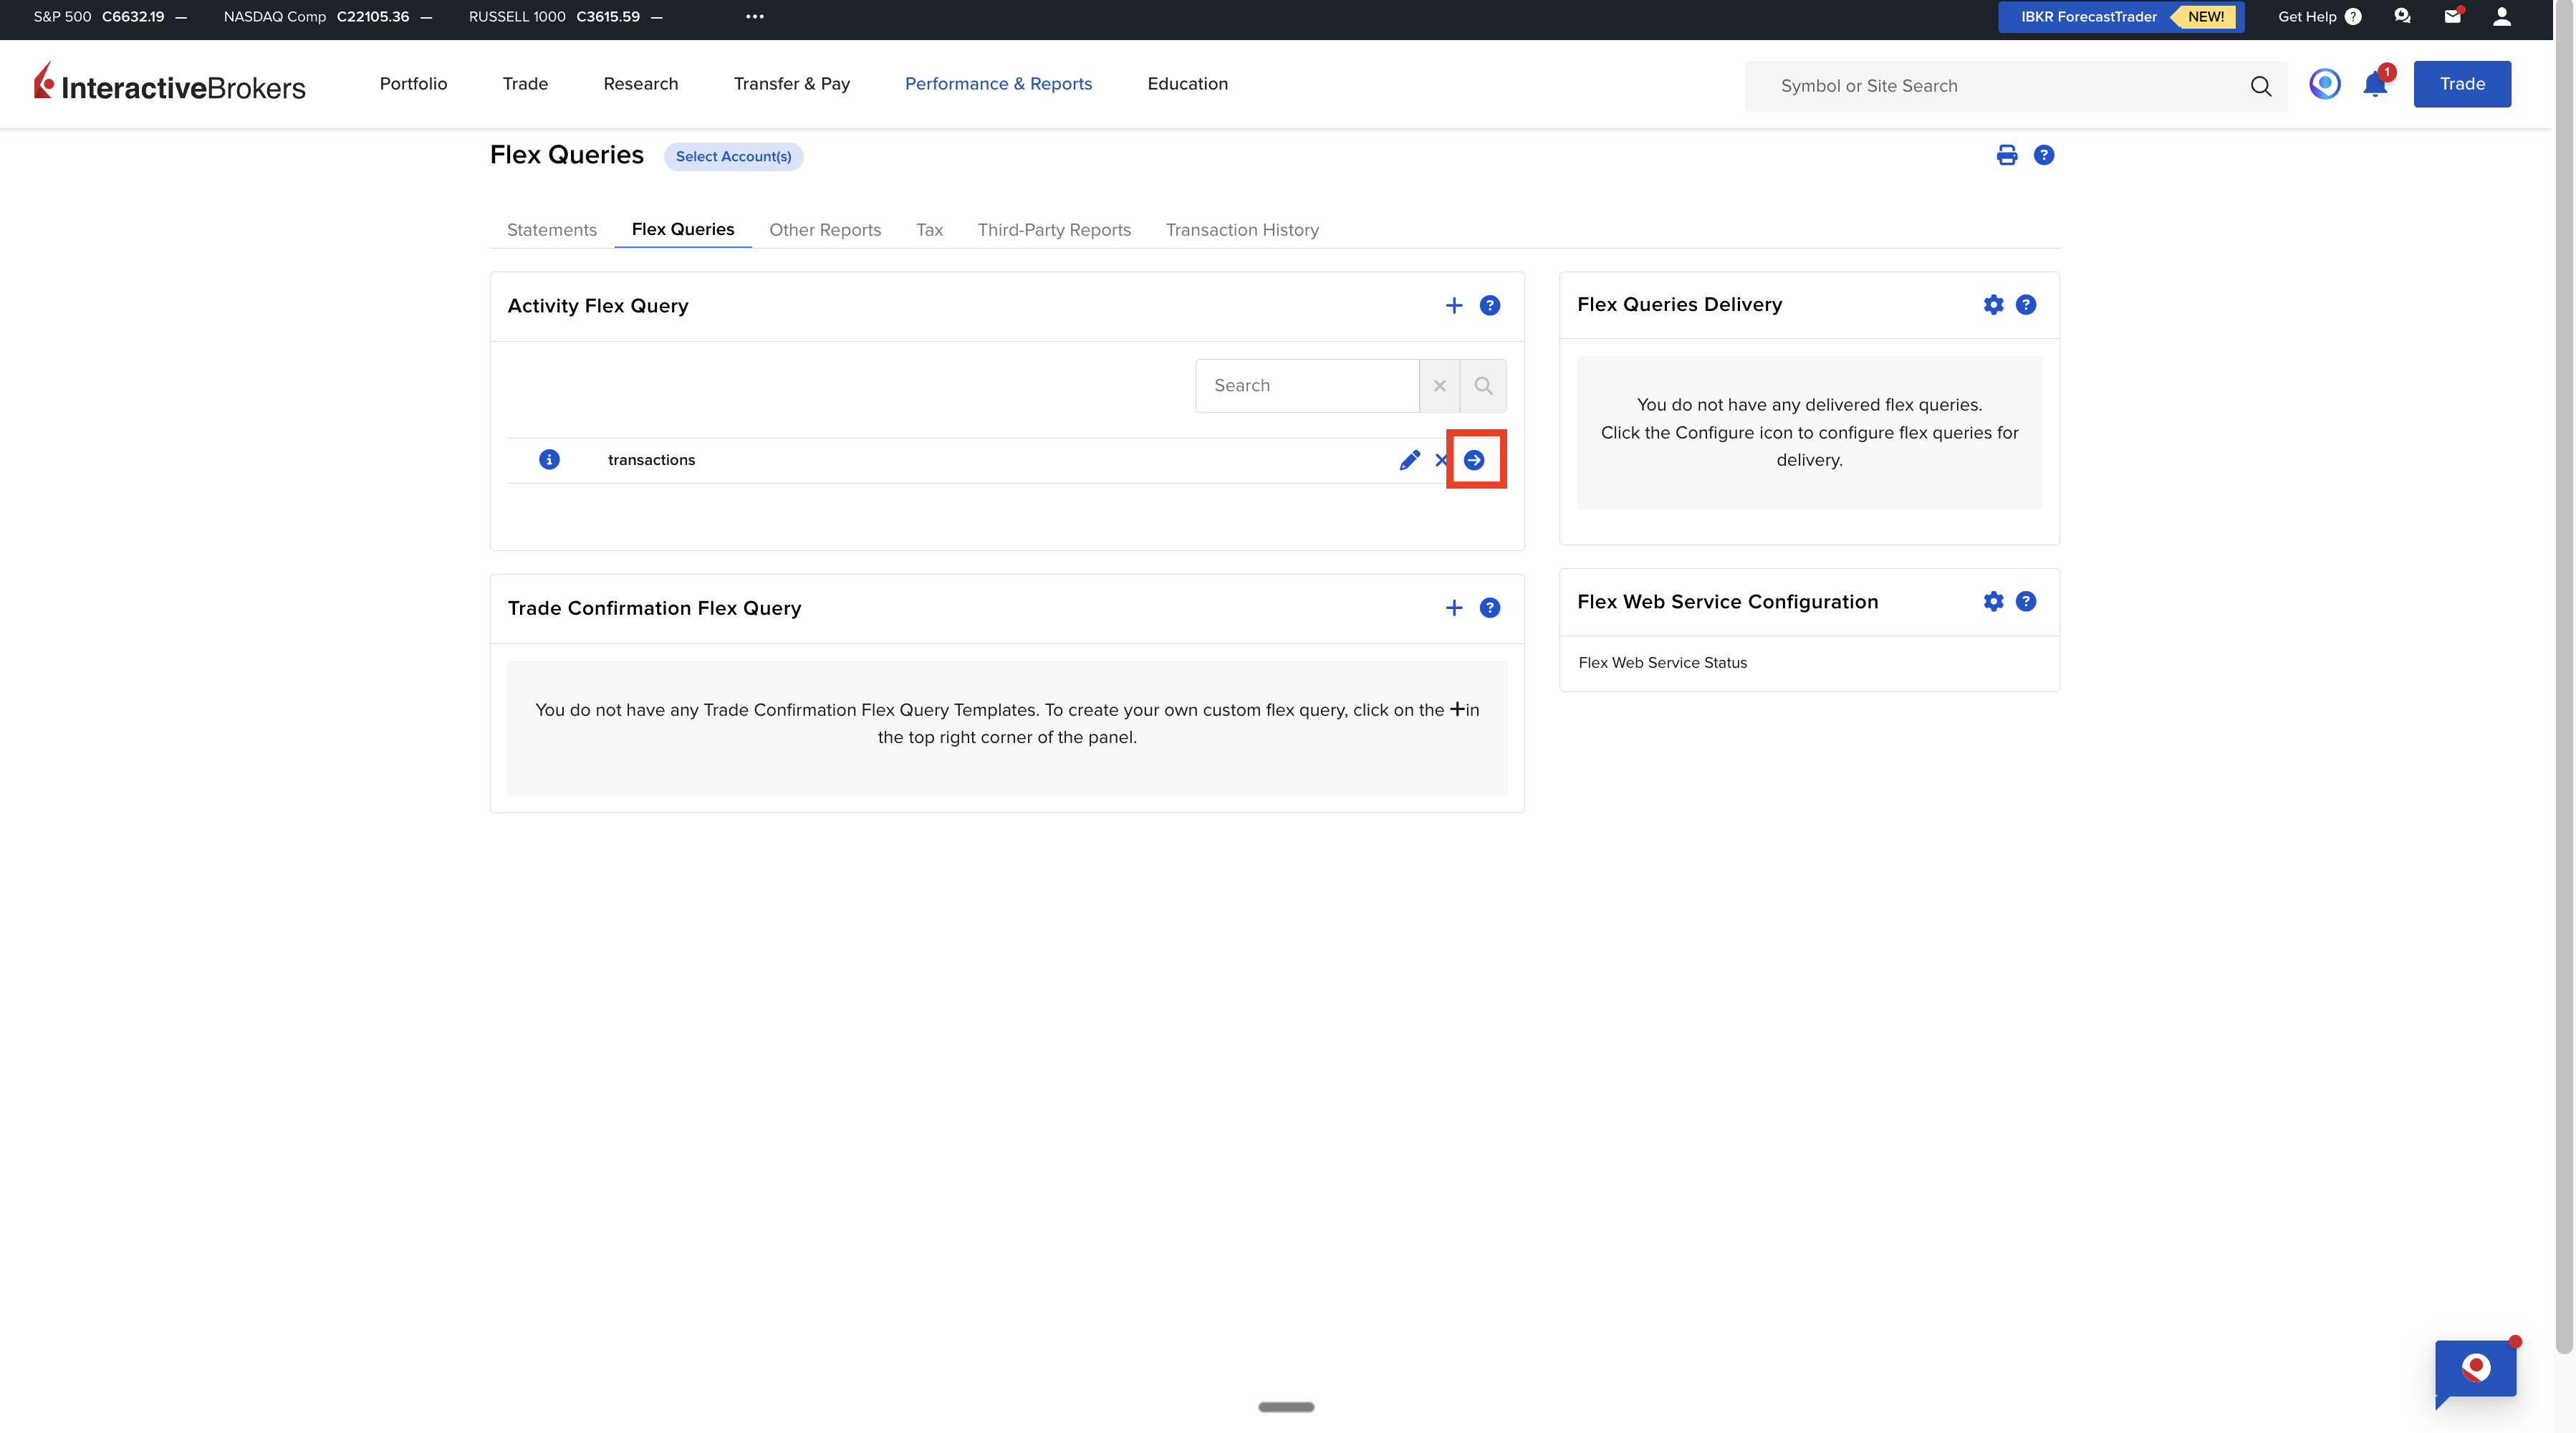Open the Transaction History tab
Image resolution: width=2576 pixels, height=1433 pixels.
1242,230
